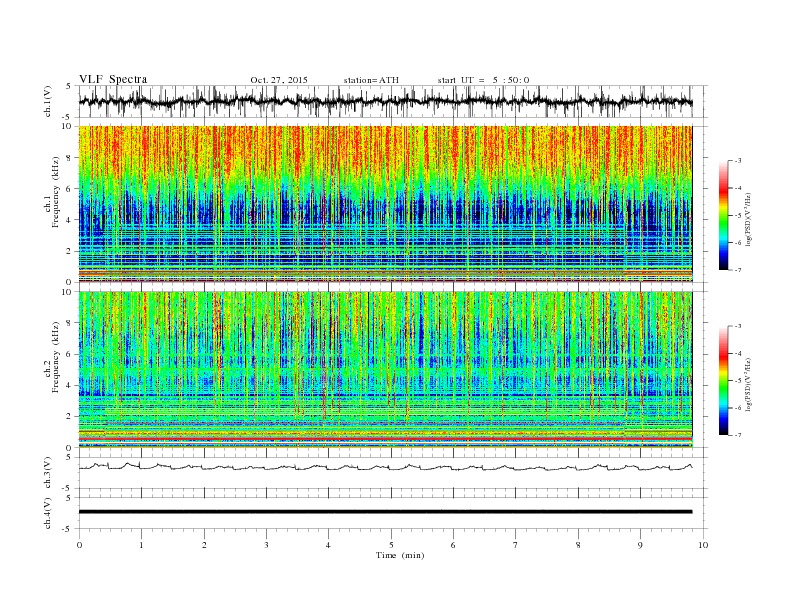
Task: Click the "-7" tick on ch.1 color bar
Action: pyautogui.click(x=738, y=270)
